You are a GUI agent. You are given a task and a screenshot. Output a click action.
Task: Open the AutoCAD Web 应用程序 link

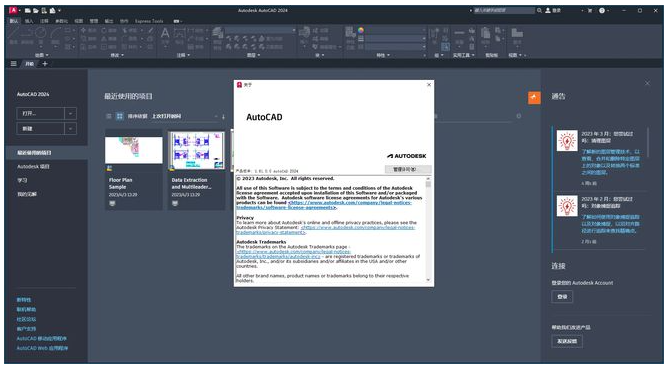pyautogui.click(x=42, y=348)
